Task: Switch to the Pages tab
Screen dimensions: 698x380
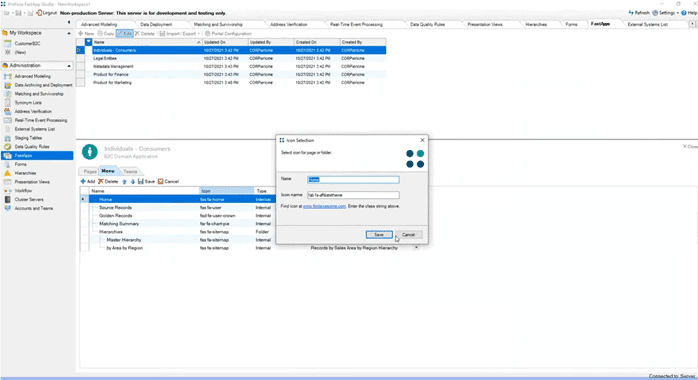Action: pos(90,171)
